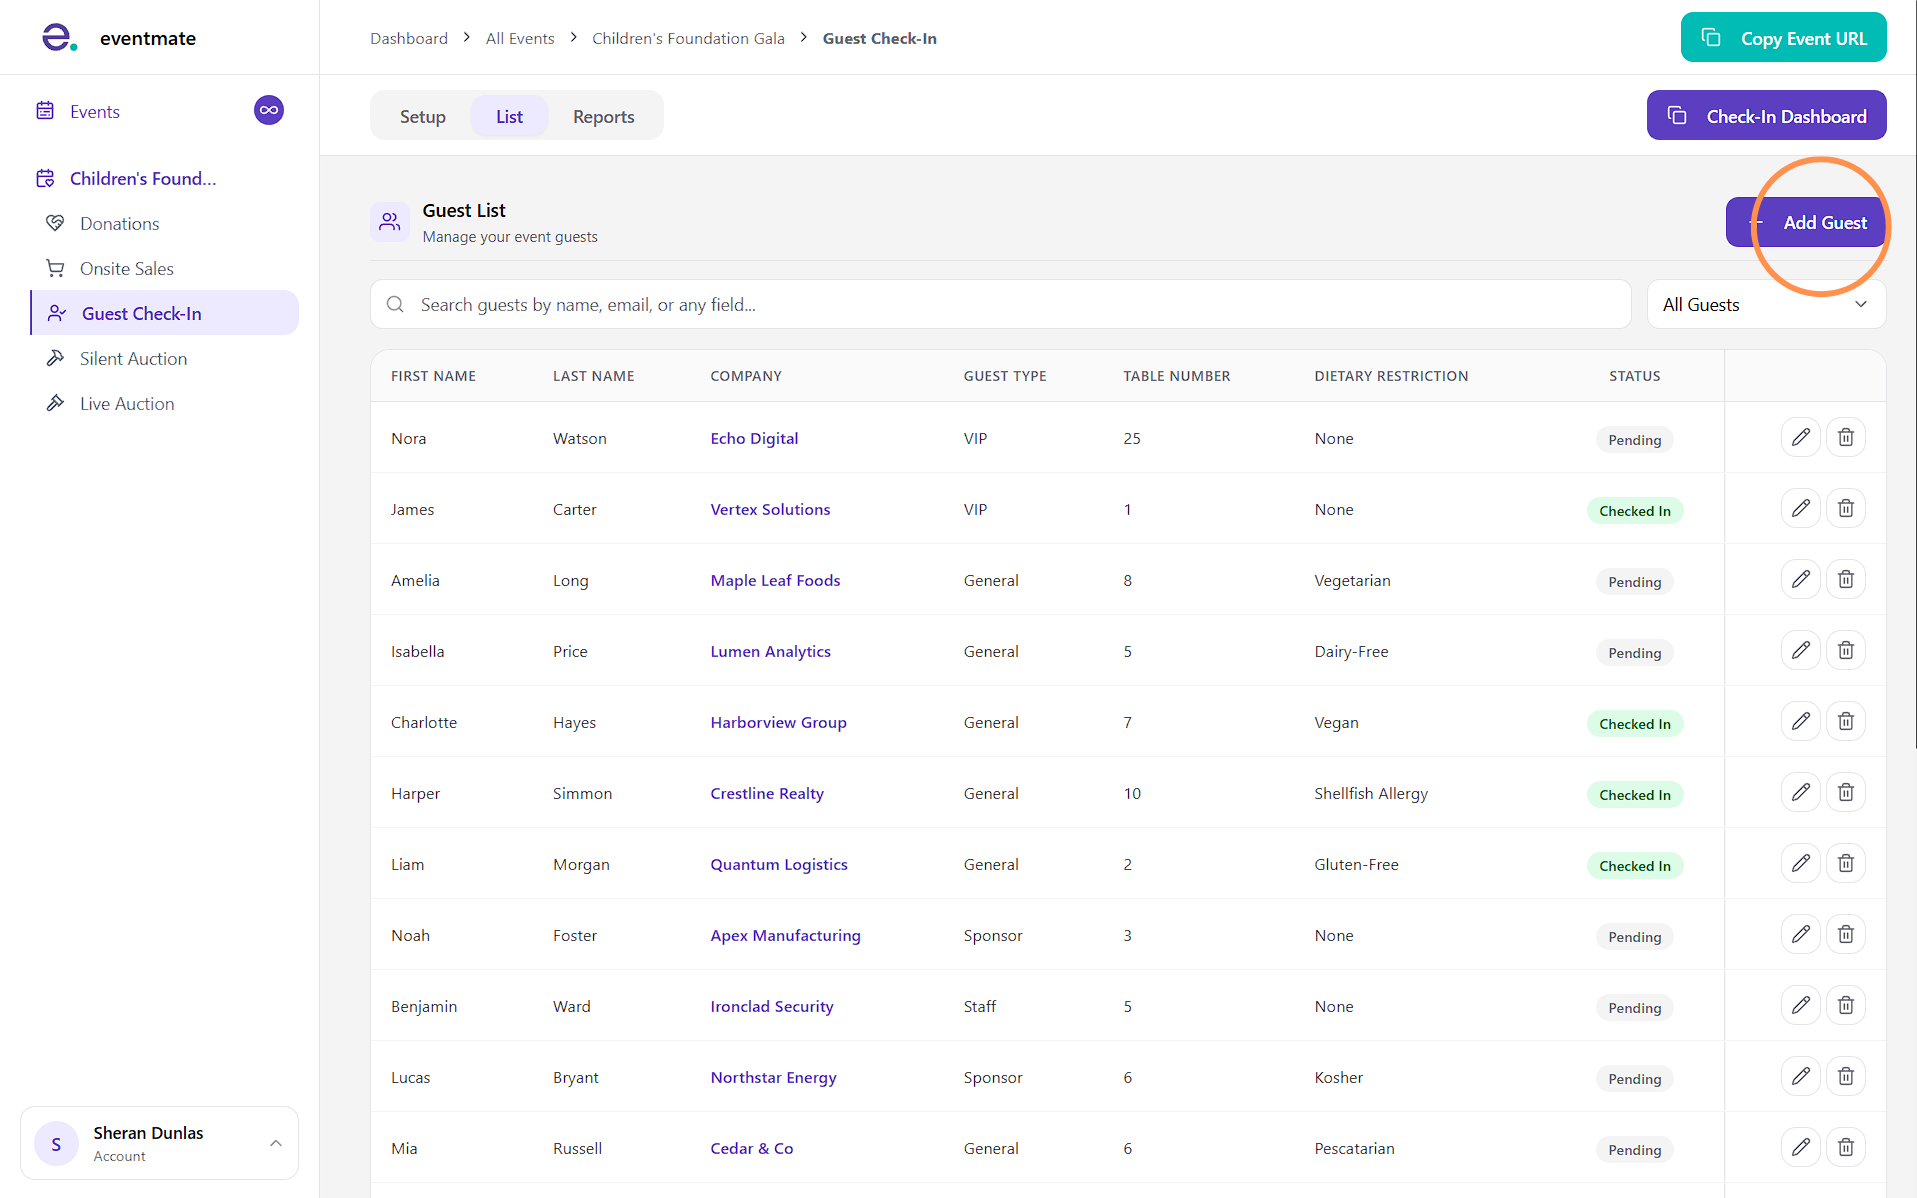The image size is (1917, 1198).
Task: Delete guest Lucas Bryant
Action: pyautogui.click(x=1845, y=1076)
